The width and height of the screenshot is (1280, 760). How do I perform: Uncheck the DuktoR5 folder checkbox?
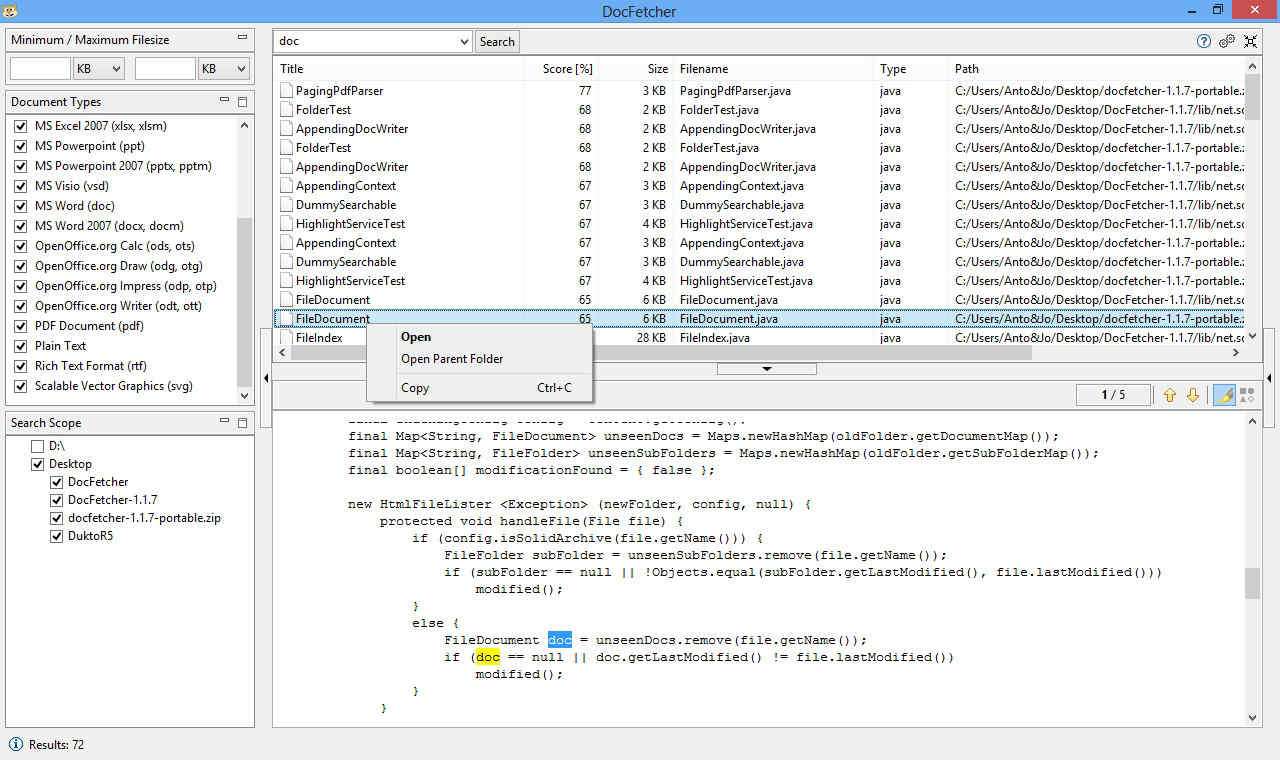tap(57, 536)
